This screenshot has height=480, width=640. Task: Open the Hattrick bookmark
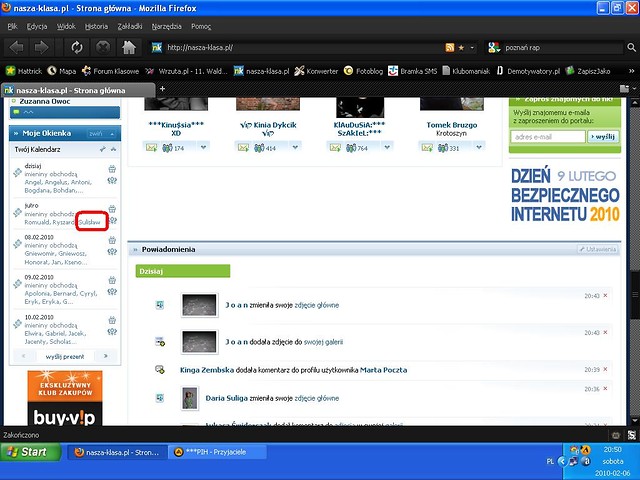click(x=24, y=71)
